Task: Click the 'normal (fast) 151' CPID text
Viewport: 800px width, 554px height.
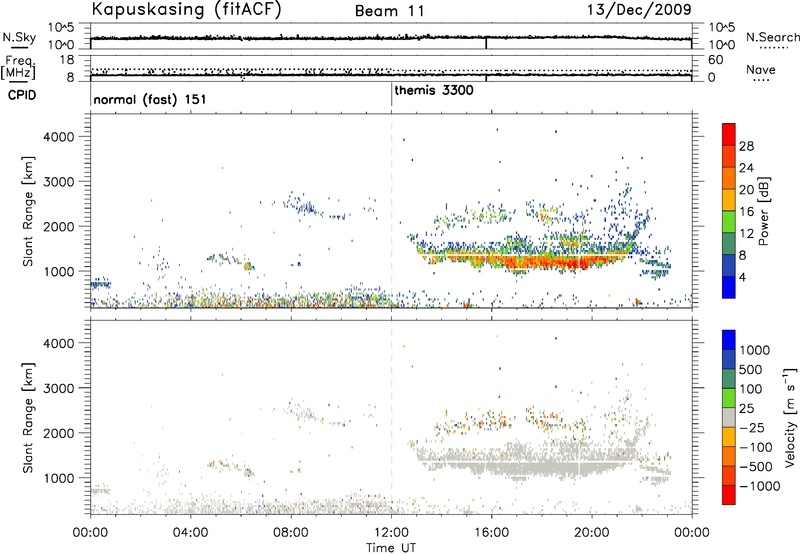Action: (150, 99)
